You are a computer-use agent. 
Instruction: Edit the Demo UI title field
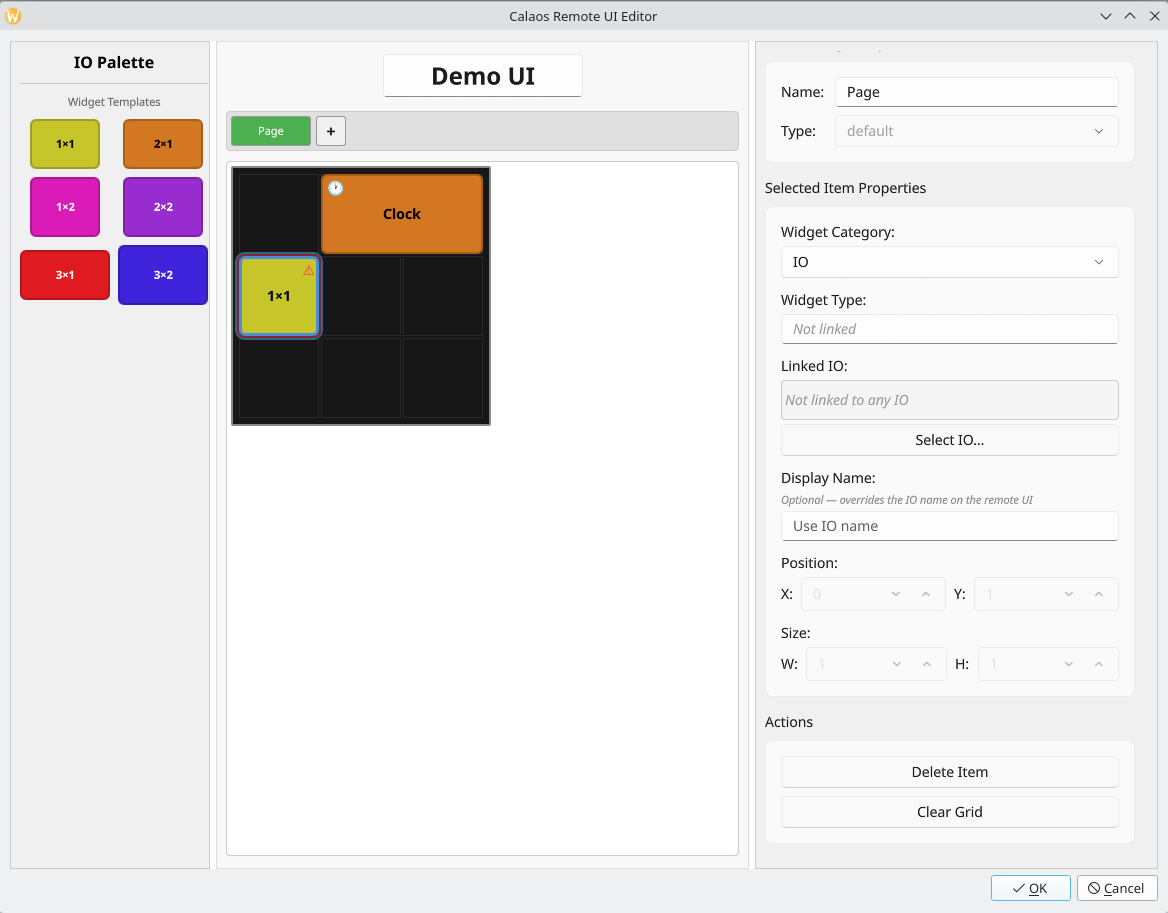click(482, 75)
